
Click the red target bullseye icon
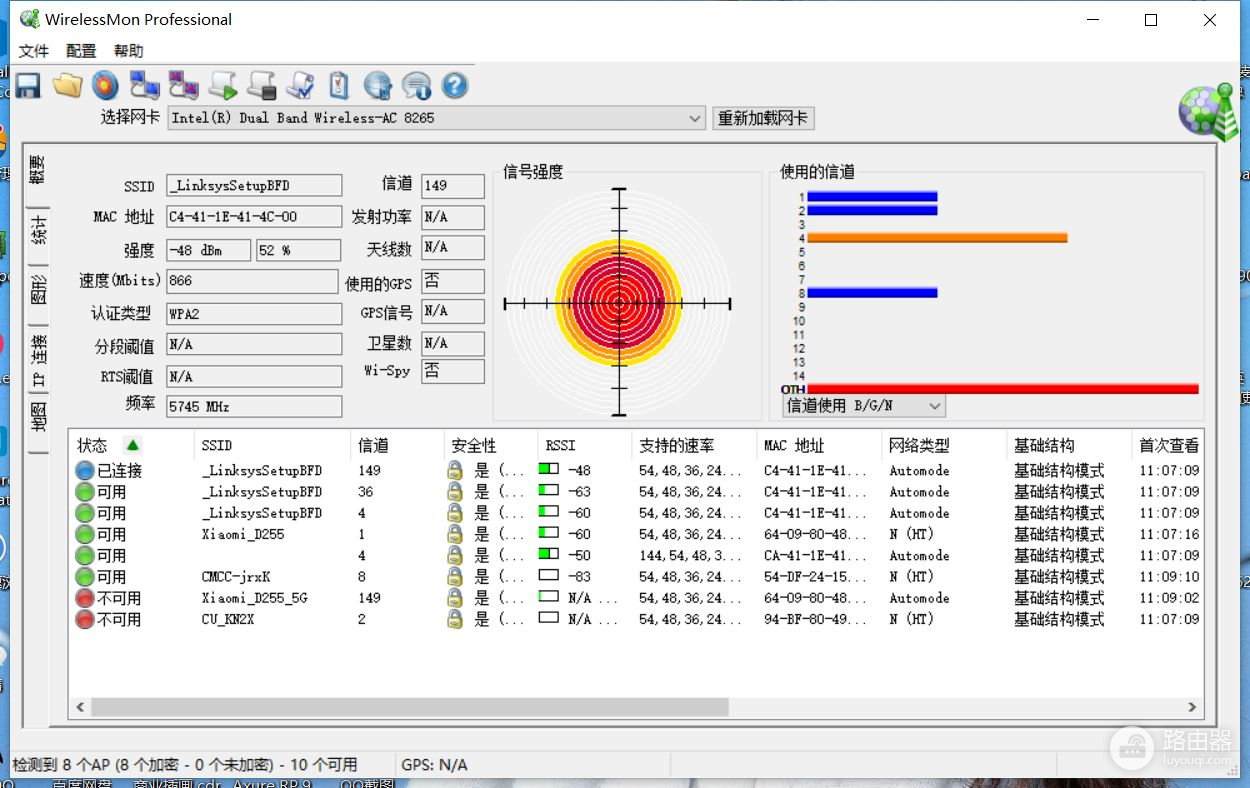point(105,86)
